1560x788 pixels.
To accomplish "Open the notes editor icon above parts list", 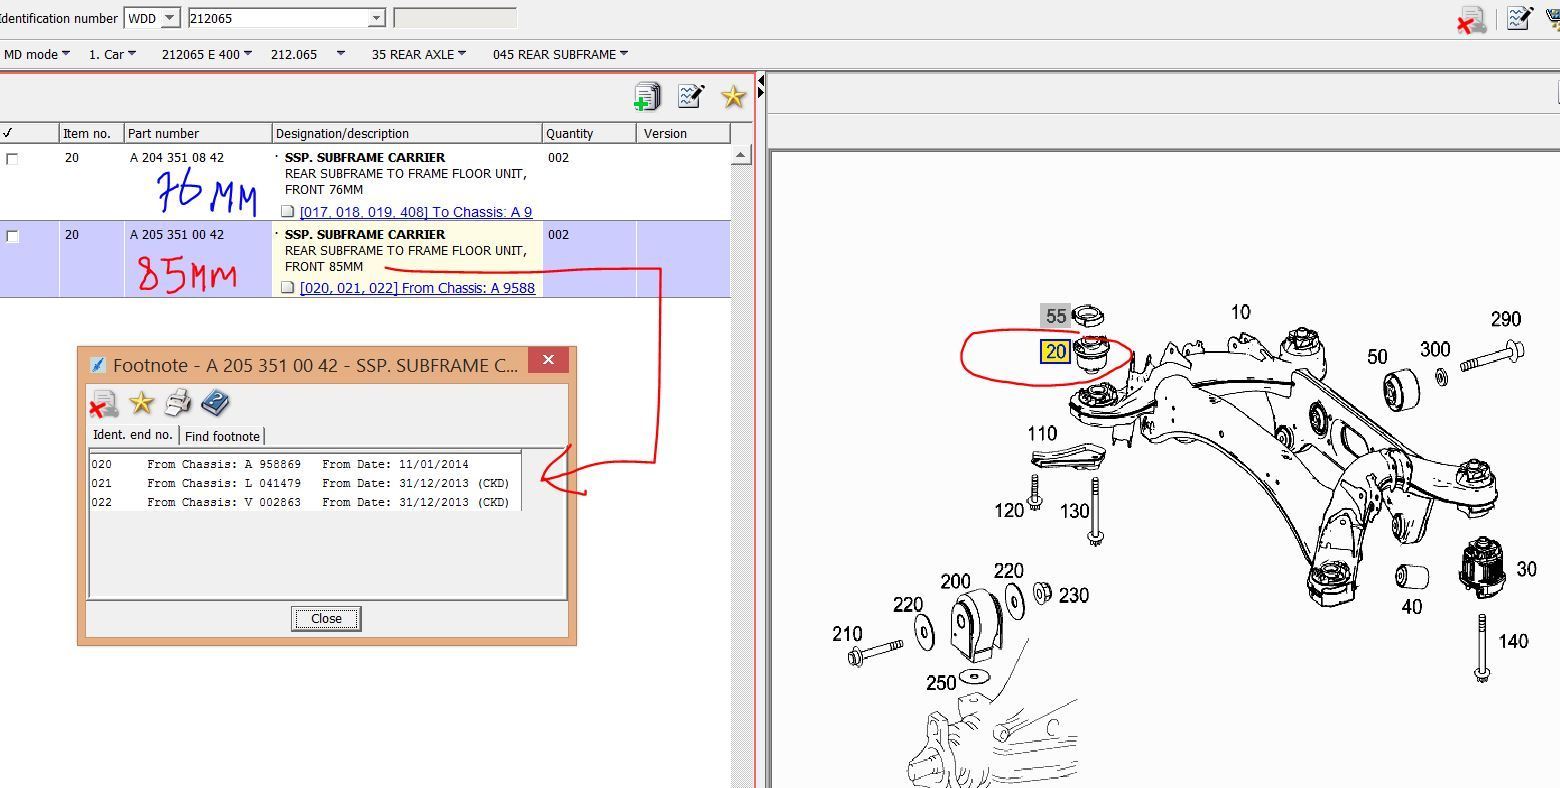I will coord(691,96).
